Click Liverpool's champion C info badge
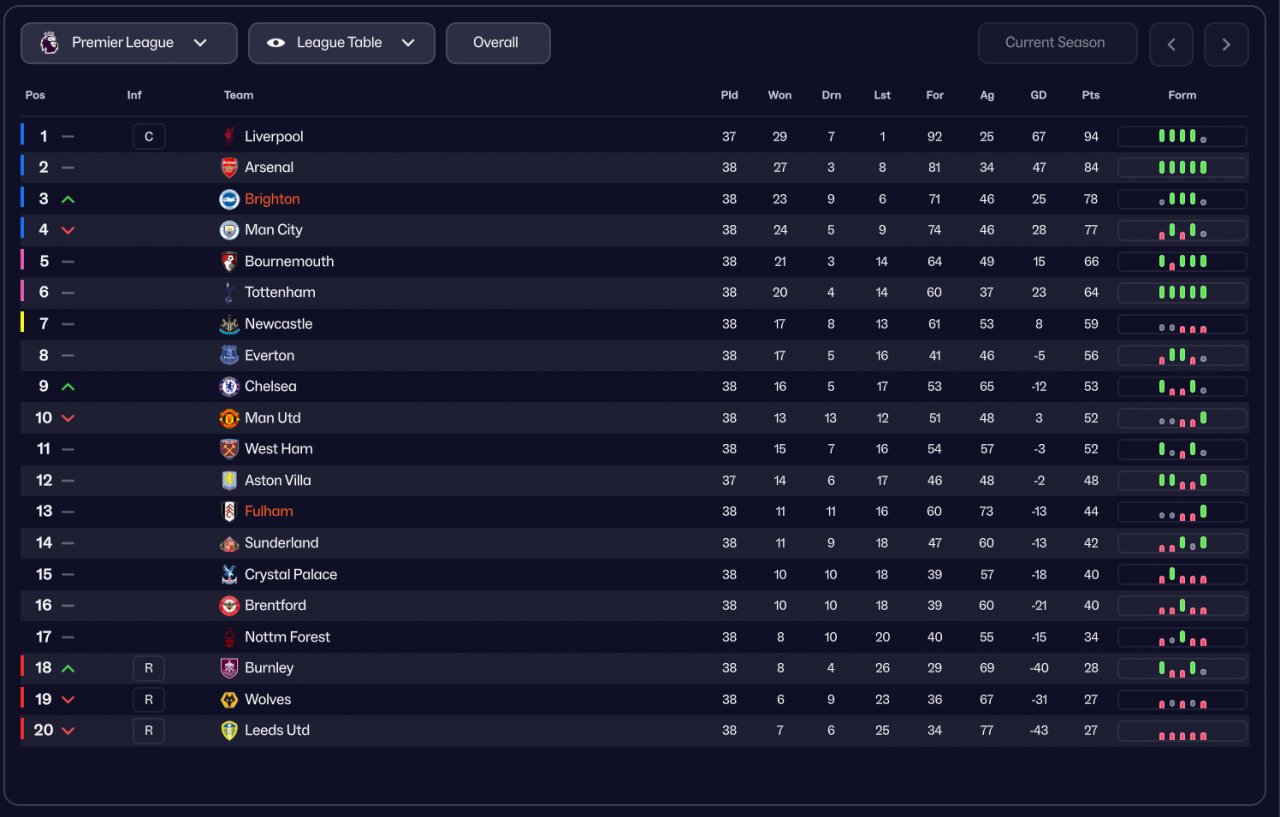This screenshot has height=817, width=1280. tap(149, 137)
